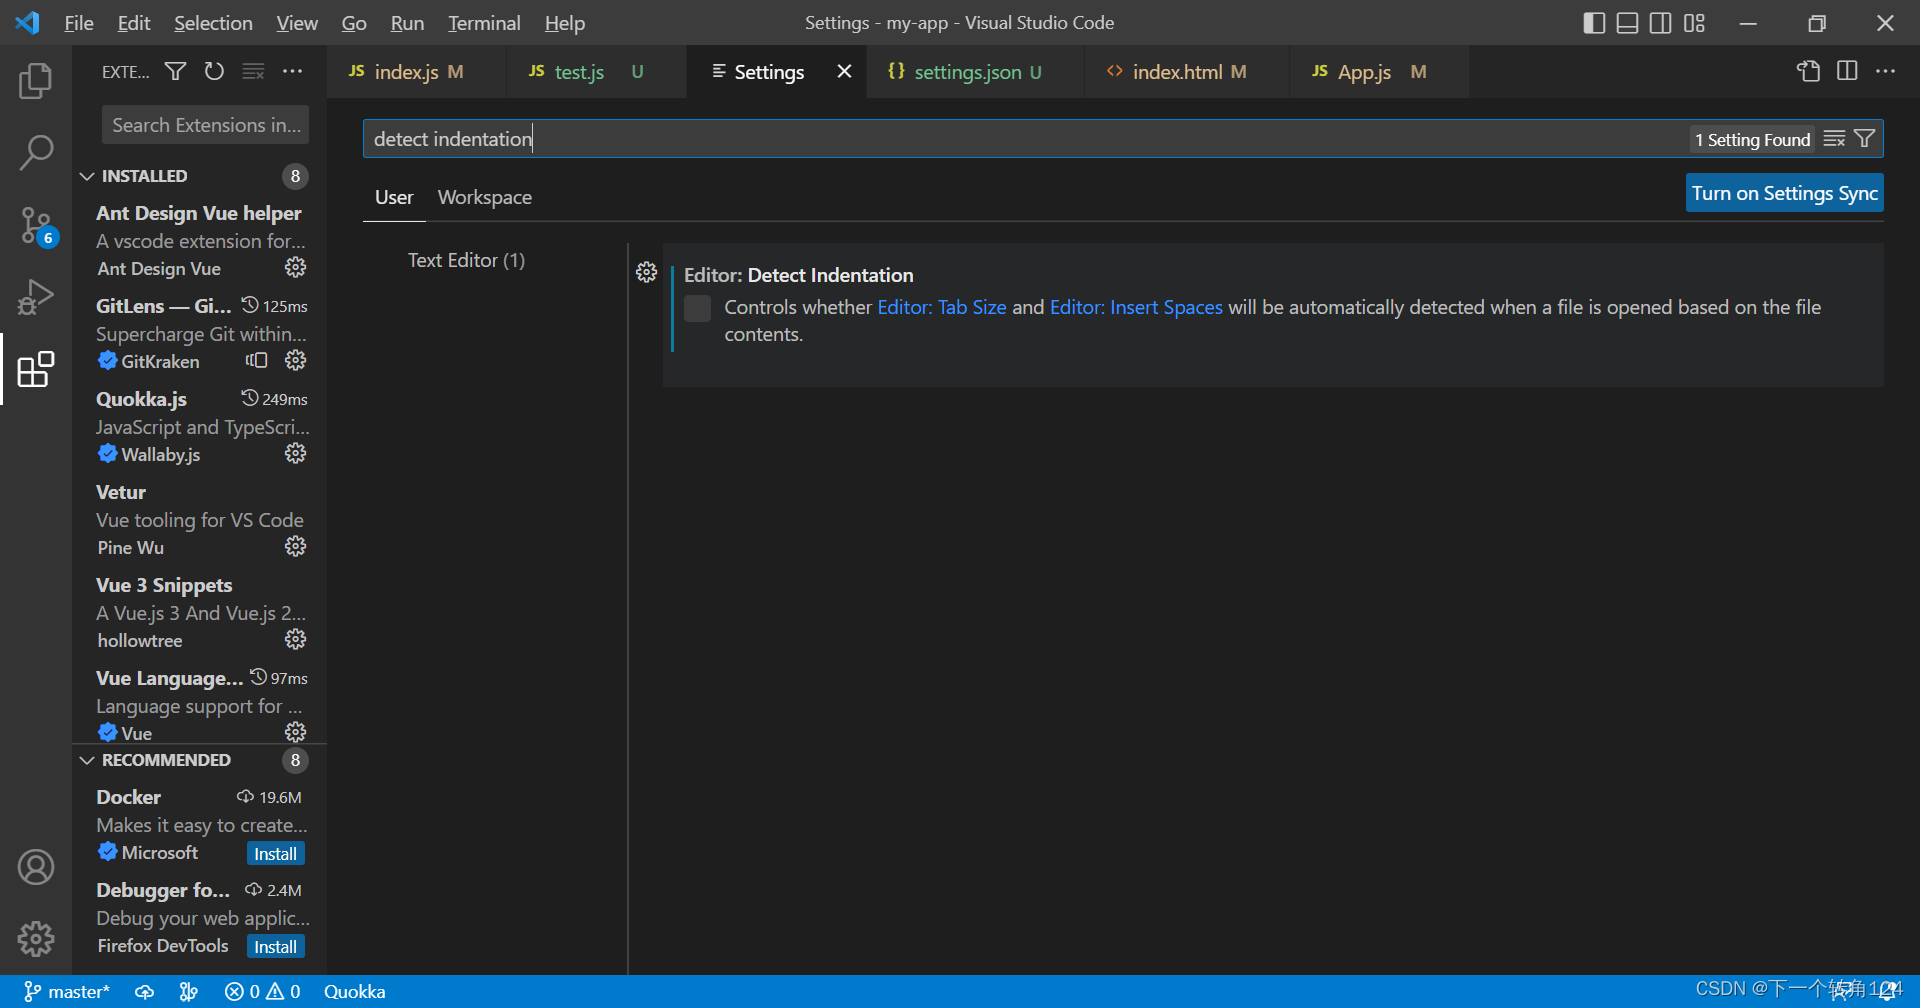Click the GitLens remote sync icon

(x=257, y=360)
